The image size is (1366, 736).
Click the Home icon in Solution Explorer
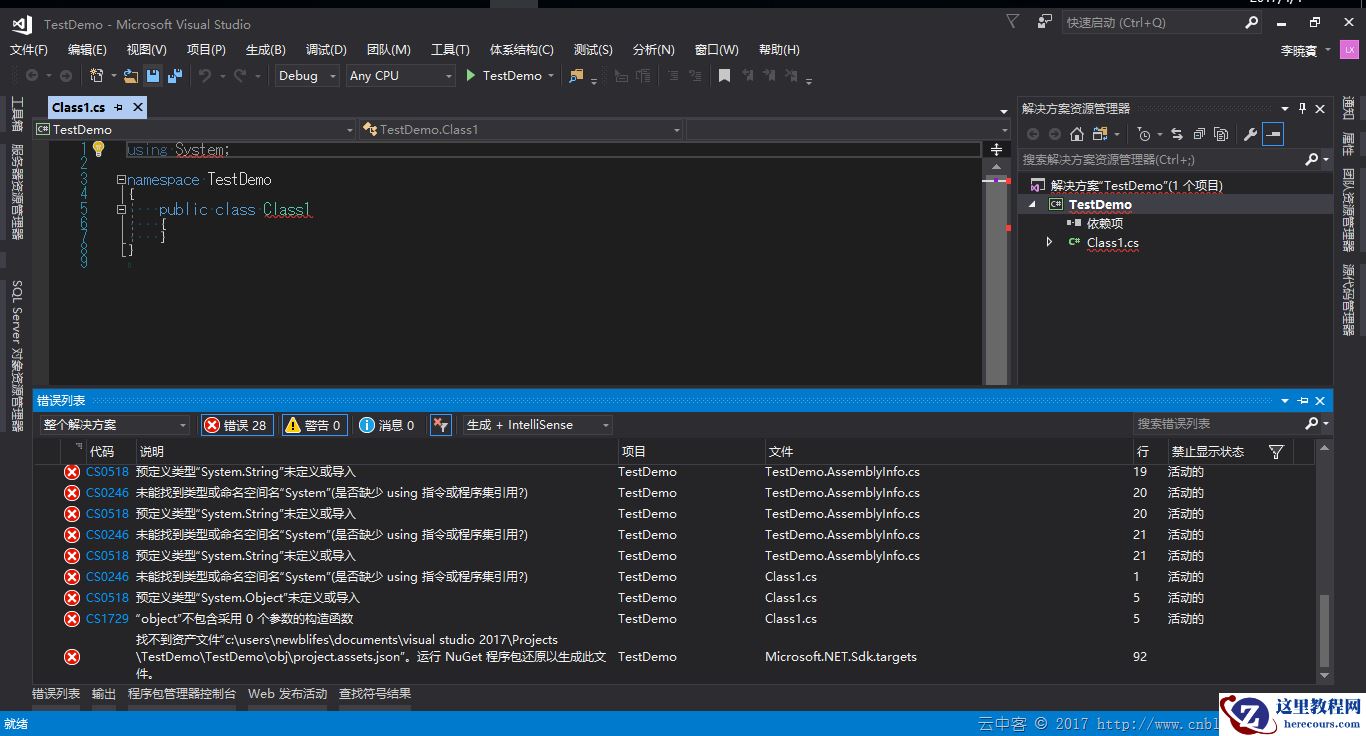click(x=1076, y=134)
